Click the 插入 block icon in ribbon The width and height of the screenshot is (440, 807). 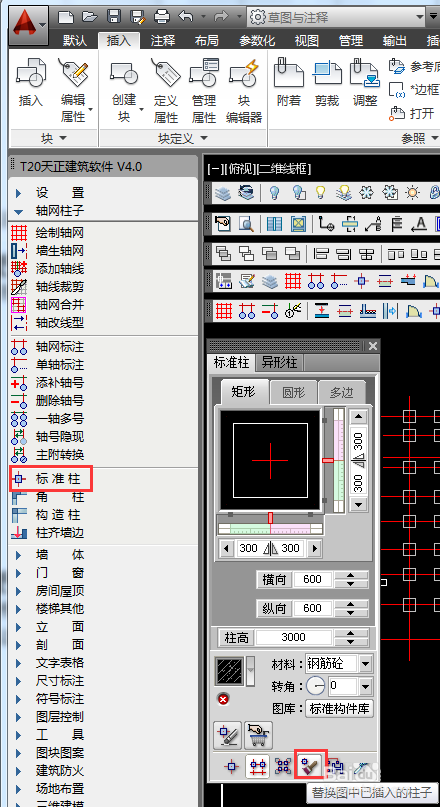pyautogui.click(x=31, y=72)
